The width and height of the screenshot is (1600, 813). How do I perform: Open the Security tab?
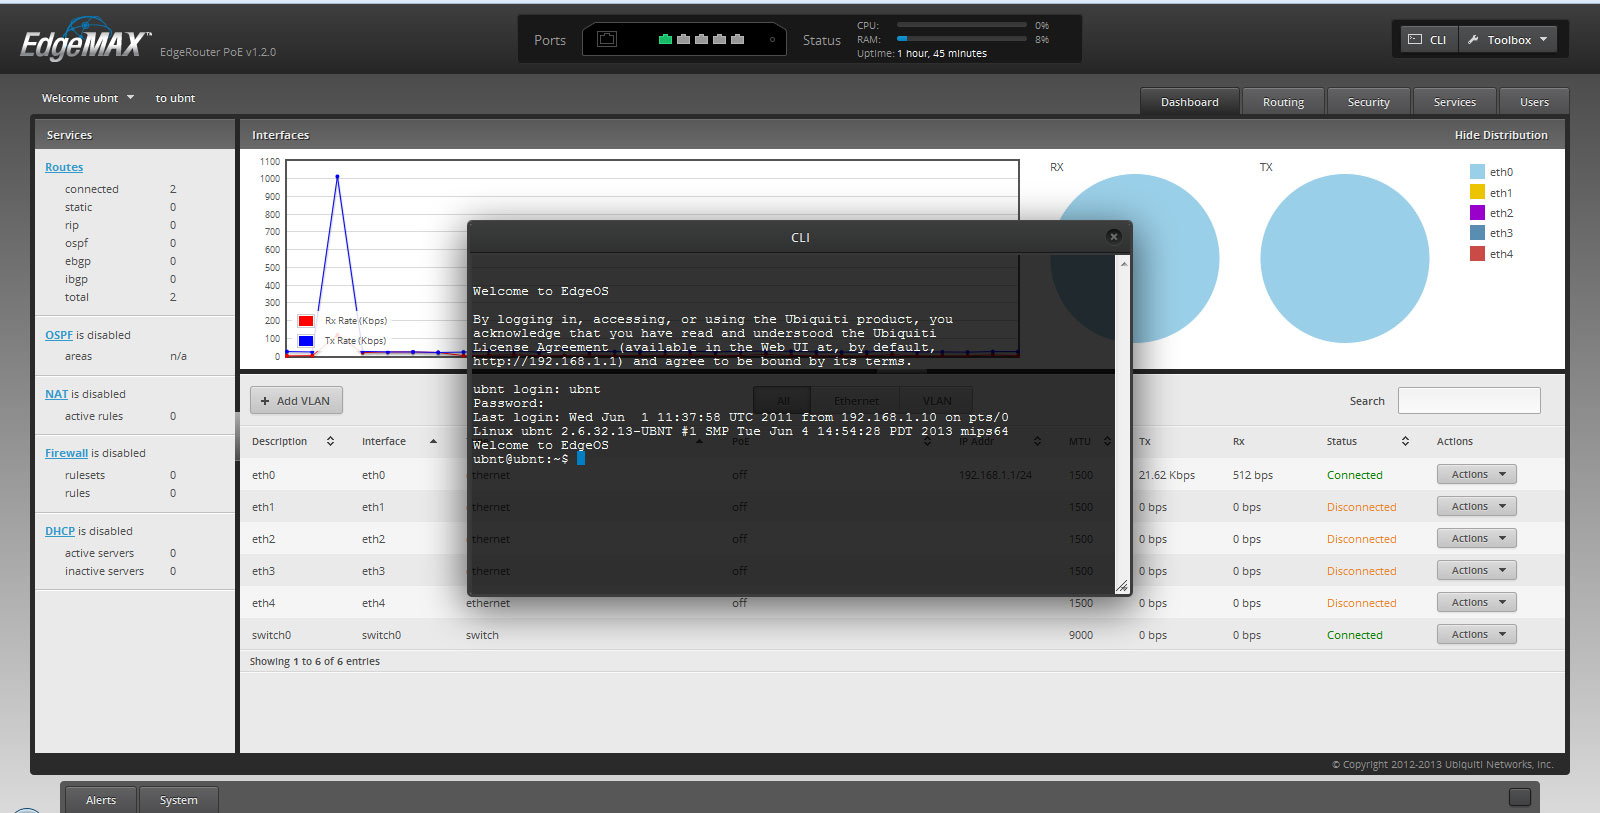pyautogui.click(x=1368, y=102)
